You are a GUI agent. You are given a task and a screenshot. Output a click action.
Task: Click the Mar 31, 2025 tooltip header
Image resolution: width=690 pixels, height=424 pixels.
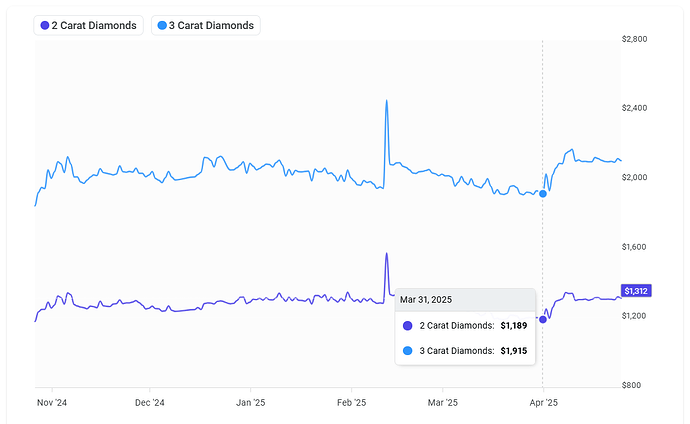[x=465, y=300]
